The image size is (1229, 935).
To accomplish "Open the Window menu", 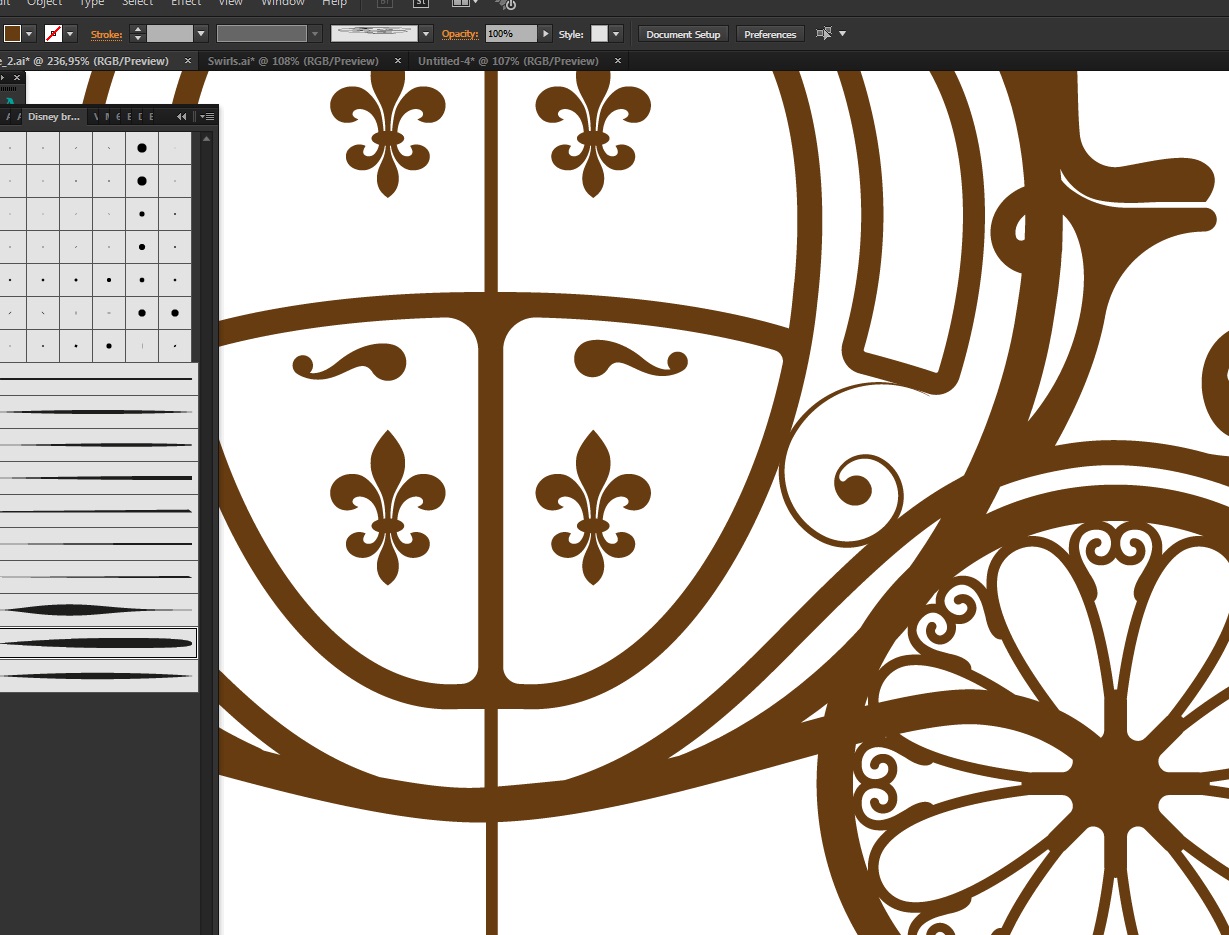I will [282, 3].
